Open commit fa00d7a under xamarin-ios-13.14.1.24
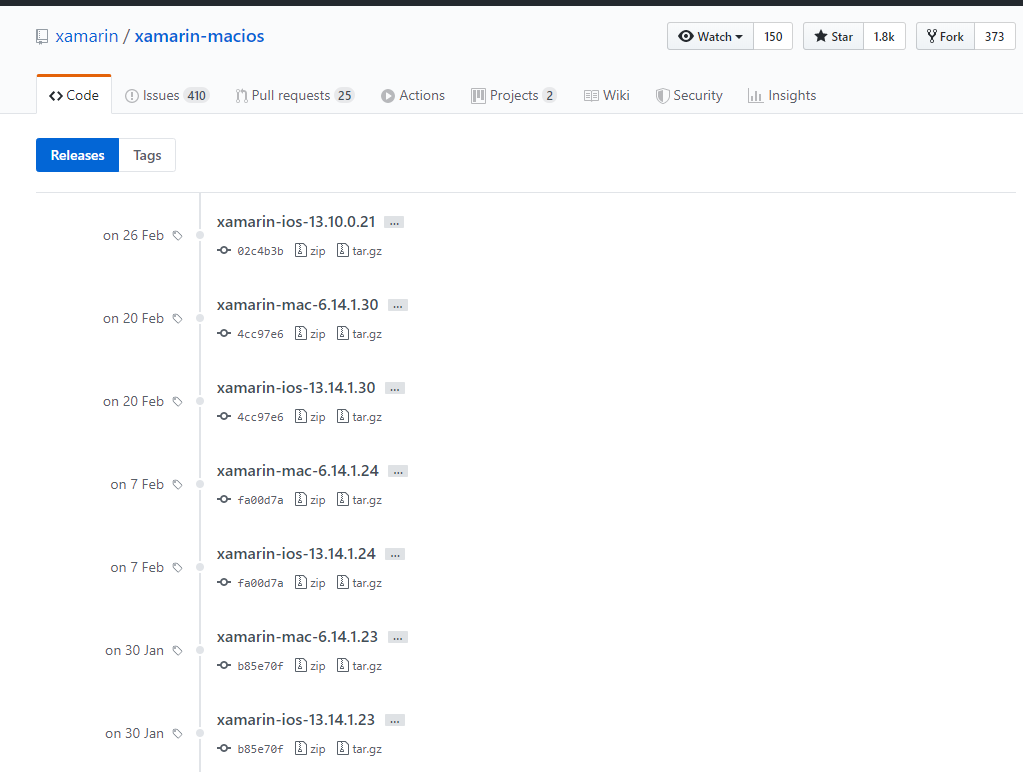Image resolution: width=1023 pixels, height=772 pixels. pyautogui.click(x=260, y=583)
